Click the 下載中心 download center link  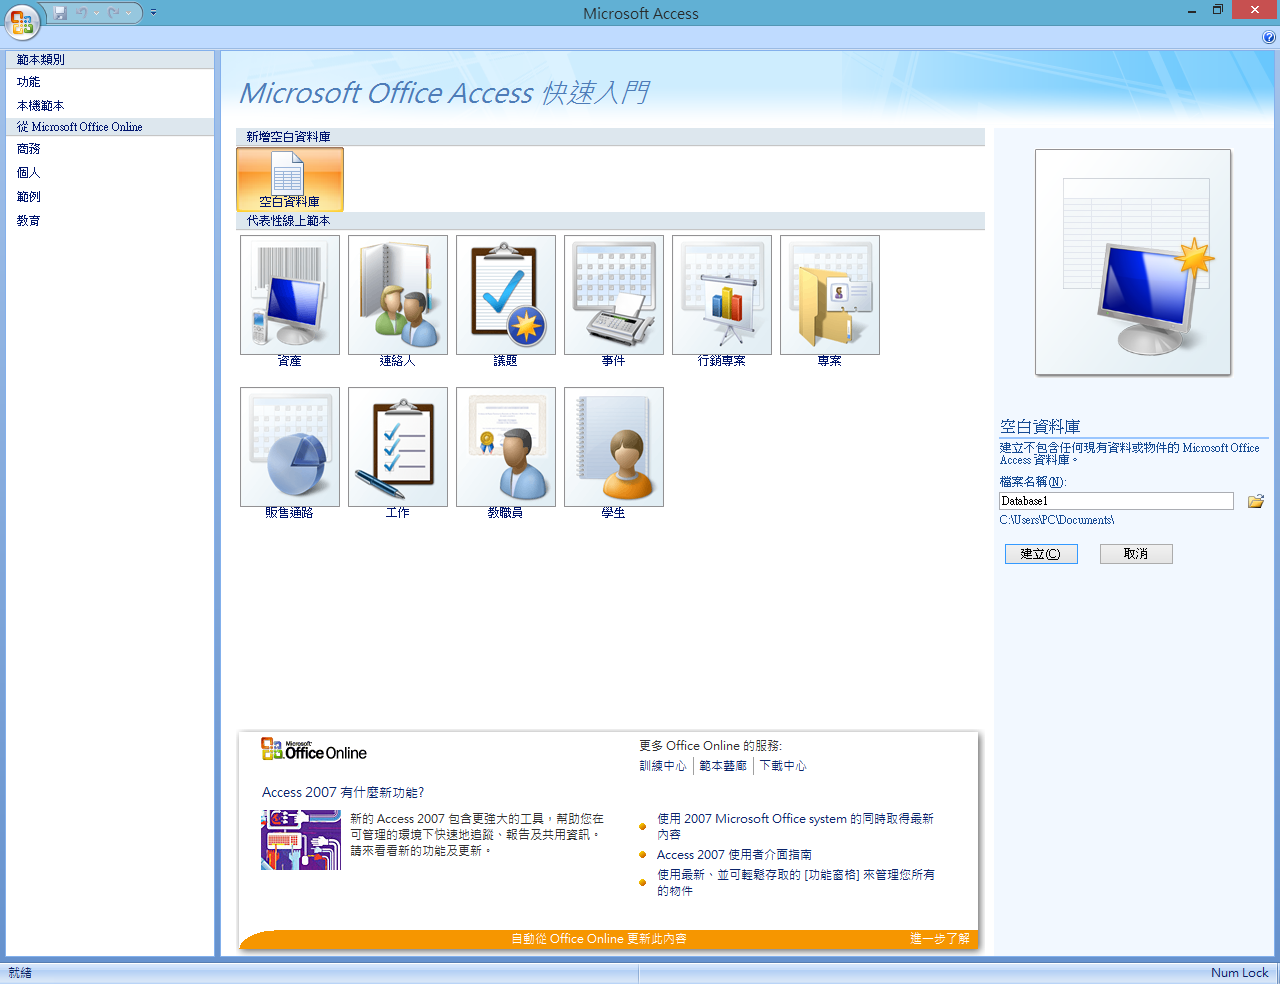click(782, 766)
